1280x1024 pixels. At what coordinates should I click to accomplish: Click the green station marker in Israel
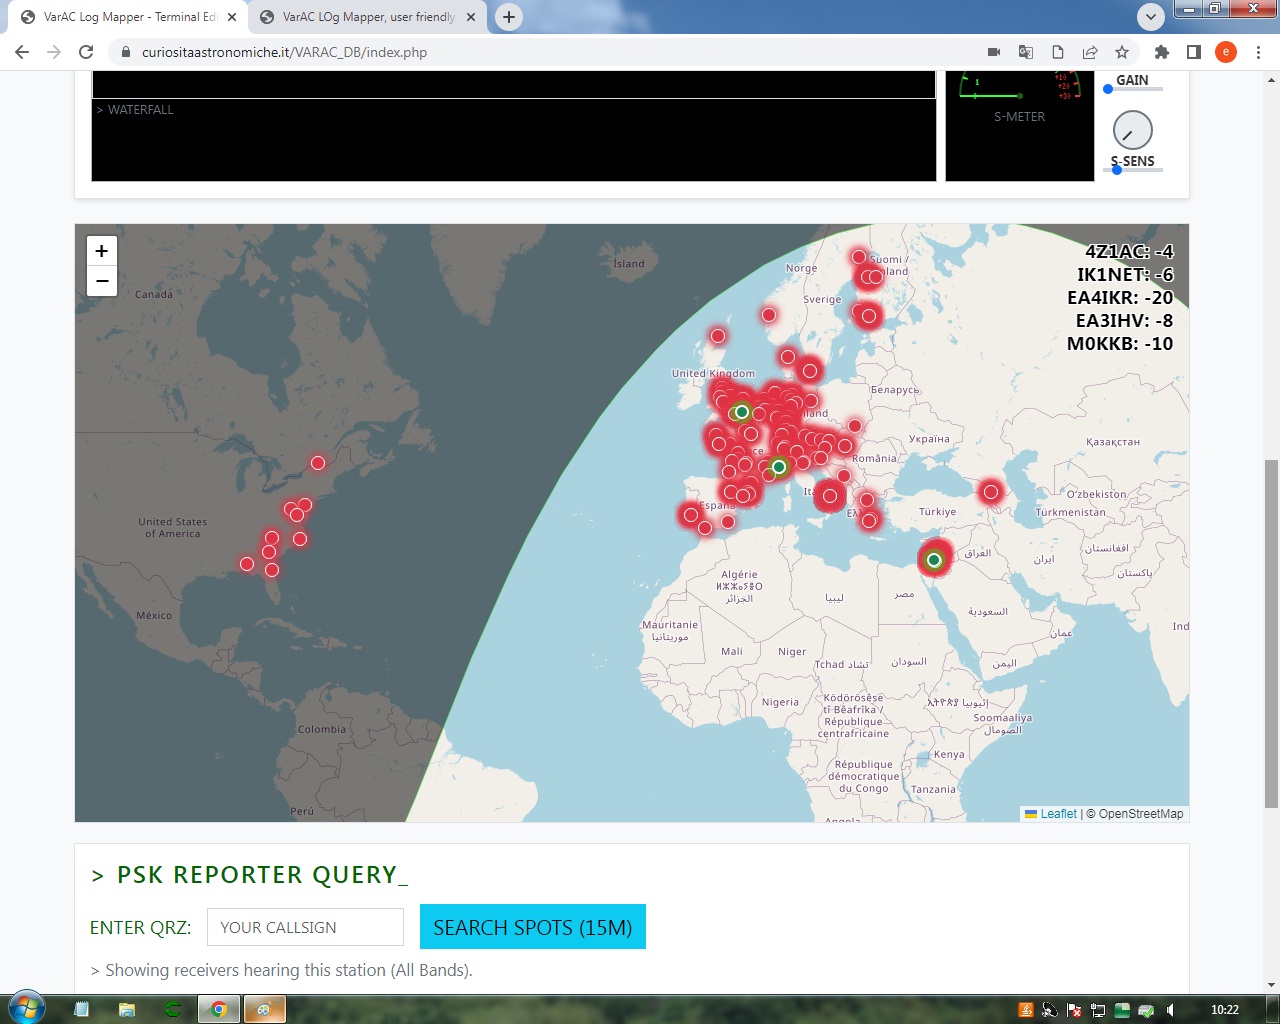coord(934,560)
